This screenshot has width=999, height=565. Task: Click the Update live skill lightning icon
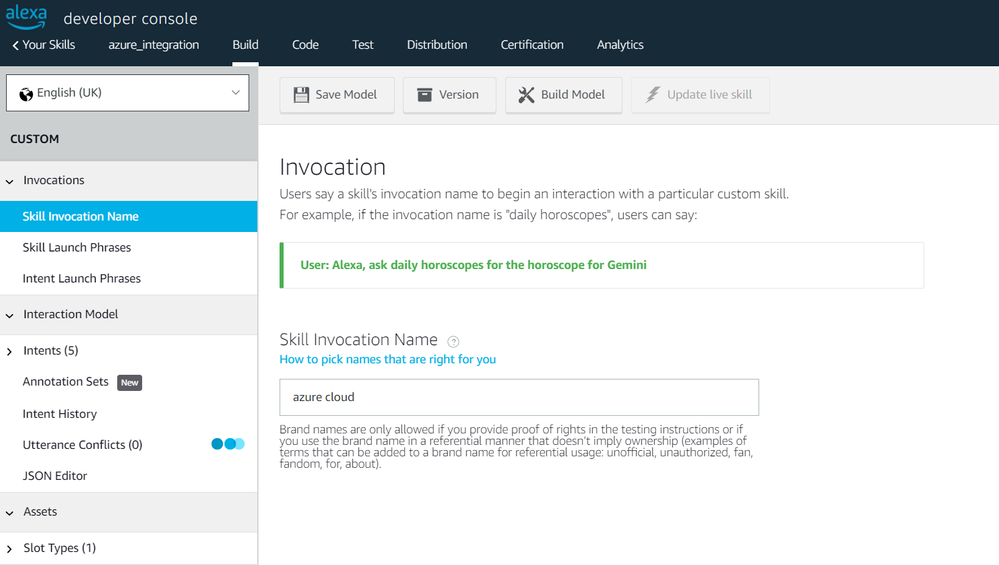pyautogui.click(x=653, y=95)
